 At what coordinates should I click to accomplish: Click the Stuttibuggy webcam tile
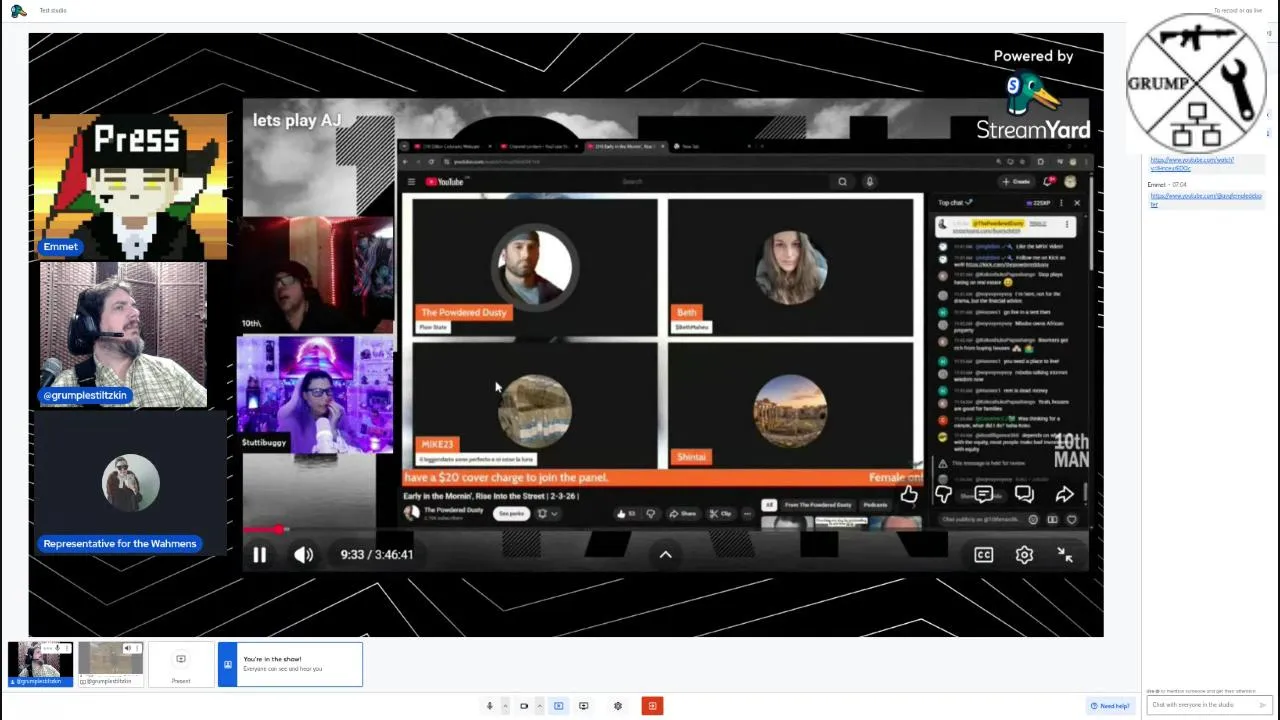[316, 395]
